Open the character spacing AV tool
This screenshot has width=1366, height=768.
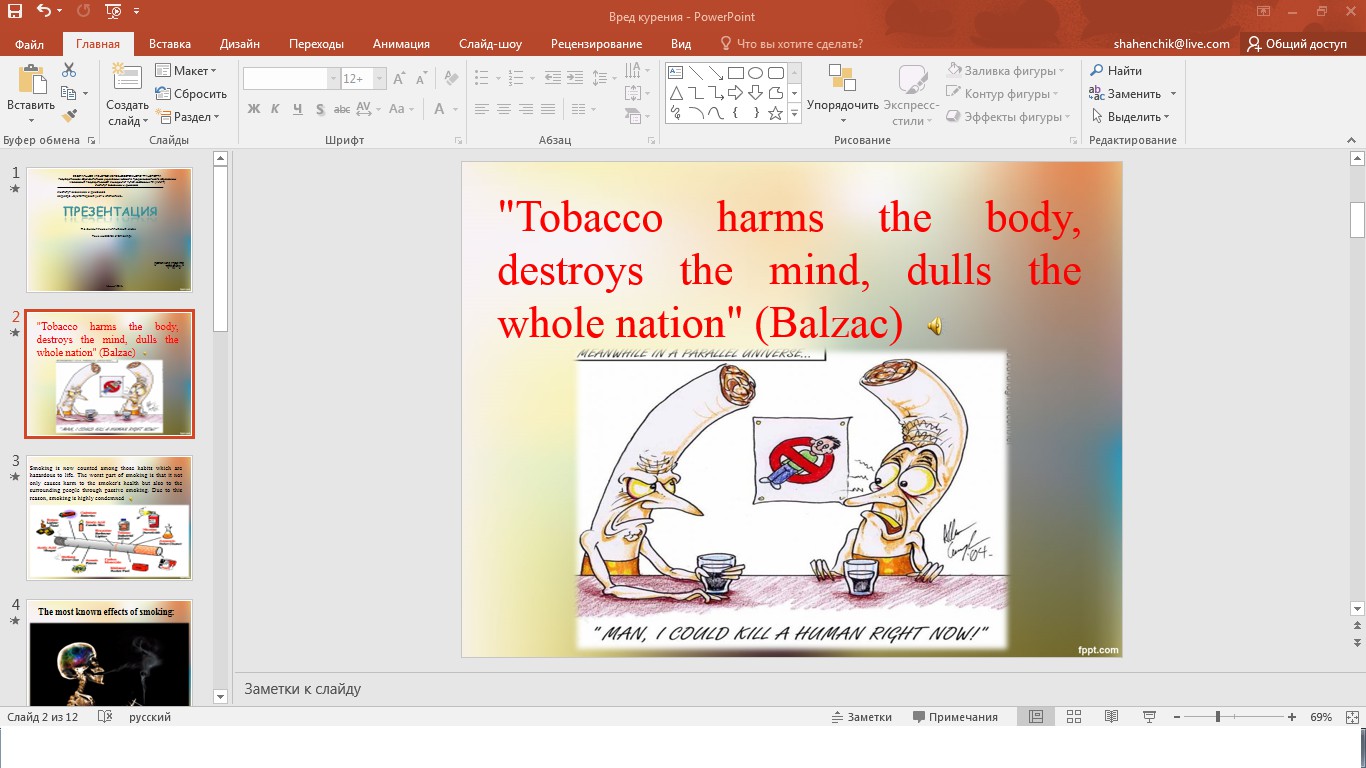tap(366, 109)
